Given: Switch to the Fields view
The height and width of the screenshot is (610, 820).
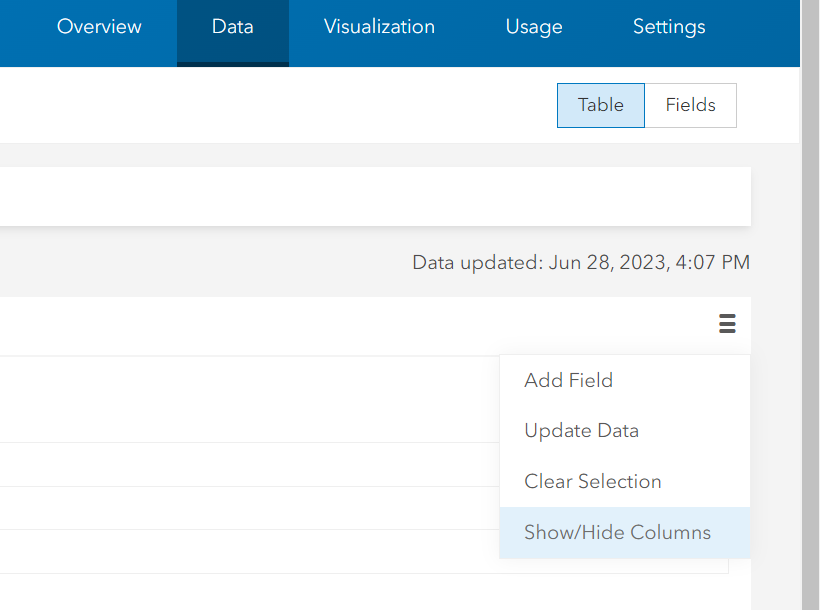Looking at the screenshot, I should click(691, 105).
